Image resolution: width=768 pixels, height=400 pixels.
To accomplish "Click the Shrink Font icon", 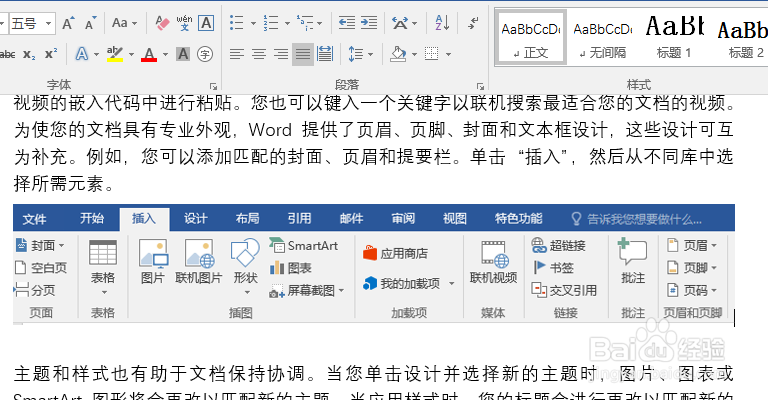I will point(91,23).
